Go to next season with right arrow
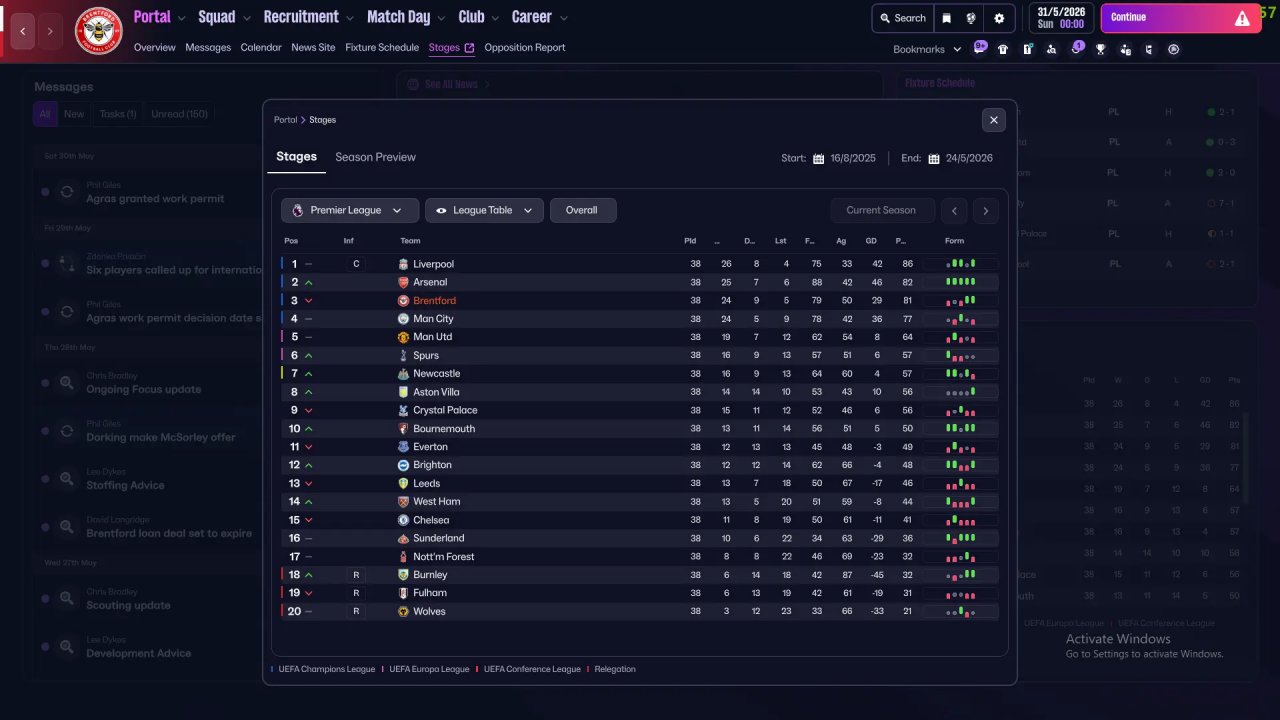This screenshot has width=1280, height=720. click(985, 210)
